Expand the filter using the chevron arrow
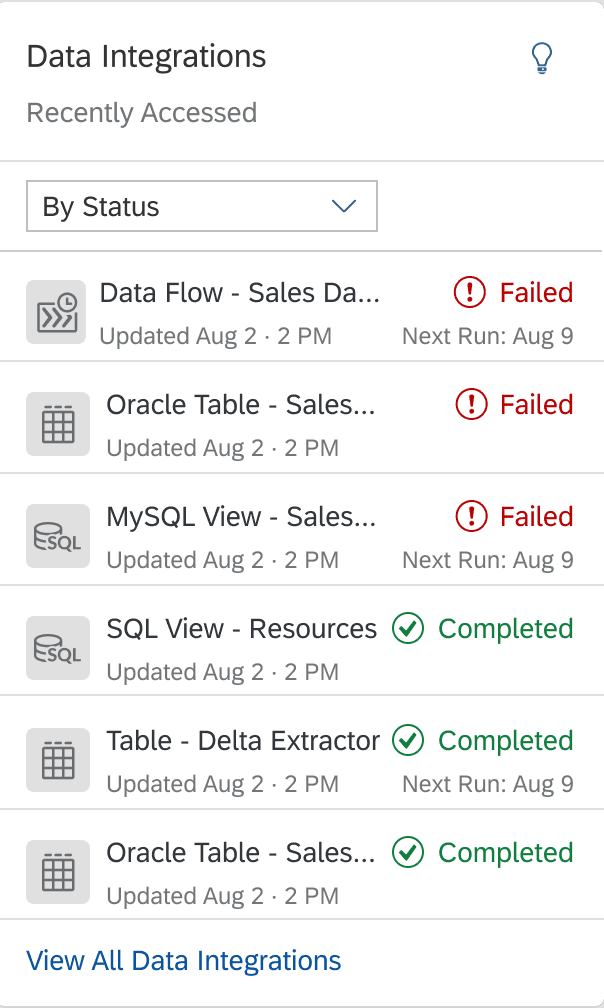This screenshot has height=1008, width=604. click(344, 206)
